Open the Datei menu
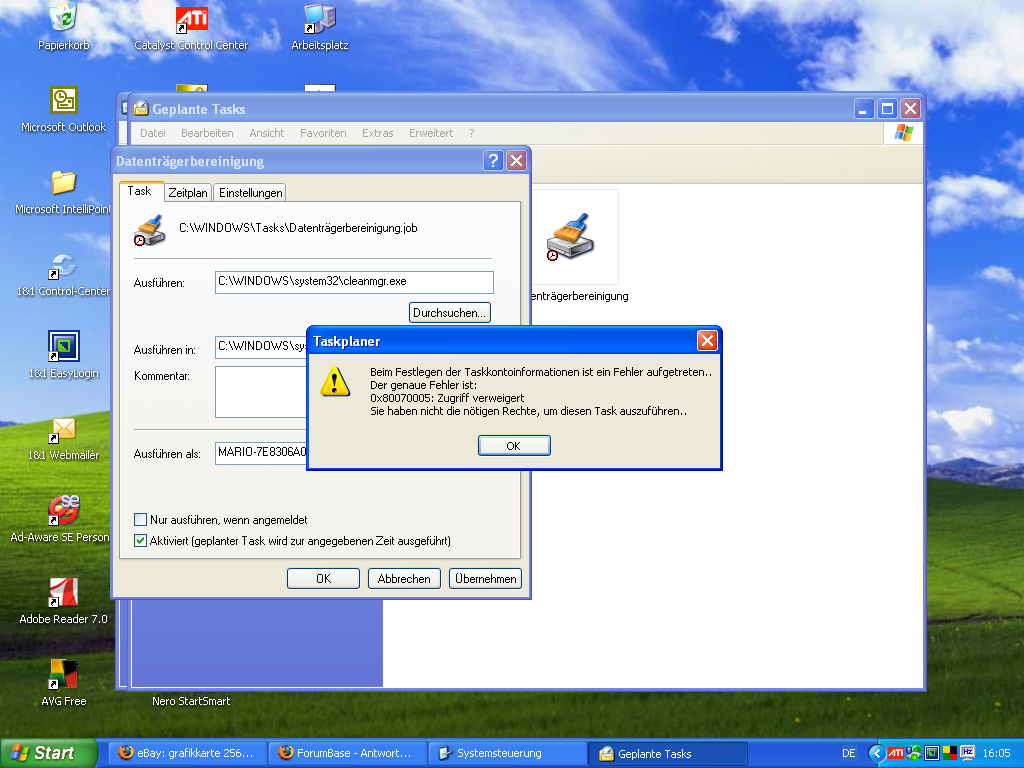 152,133
